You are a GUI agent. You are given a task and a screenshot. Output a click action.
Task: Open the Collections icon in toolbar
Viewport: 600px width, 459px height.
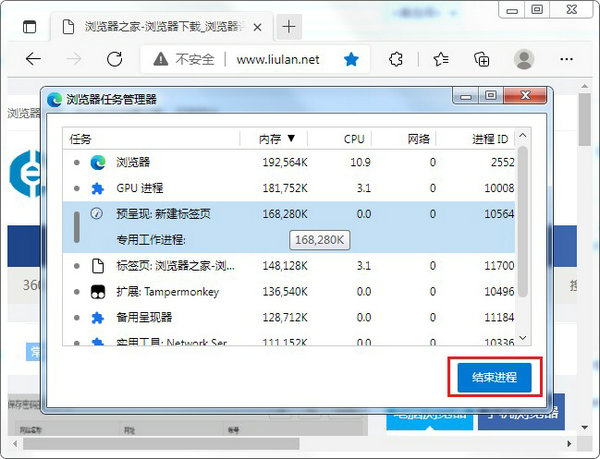(481, 59)
